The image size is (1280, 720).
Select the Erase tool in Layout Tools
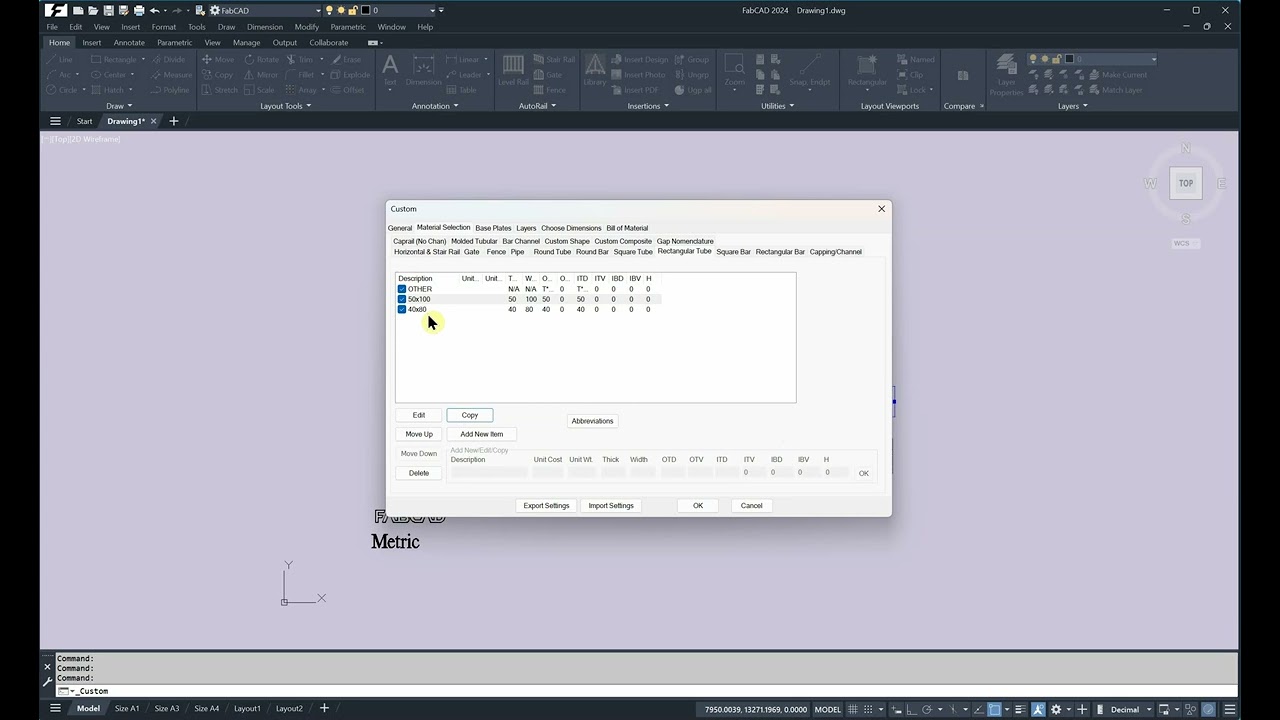[x=346, y=60]
